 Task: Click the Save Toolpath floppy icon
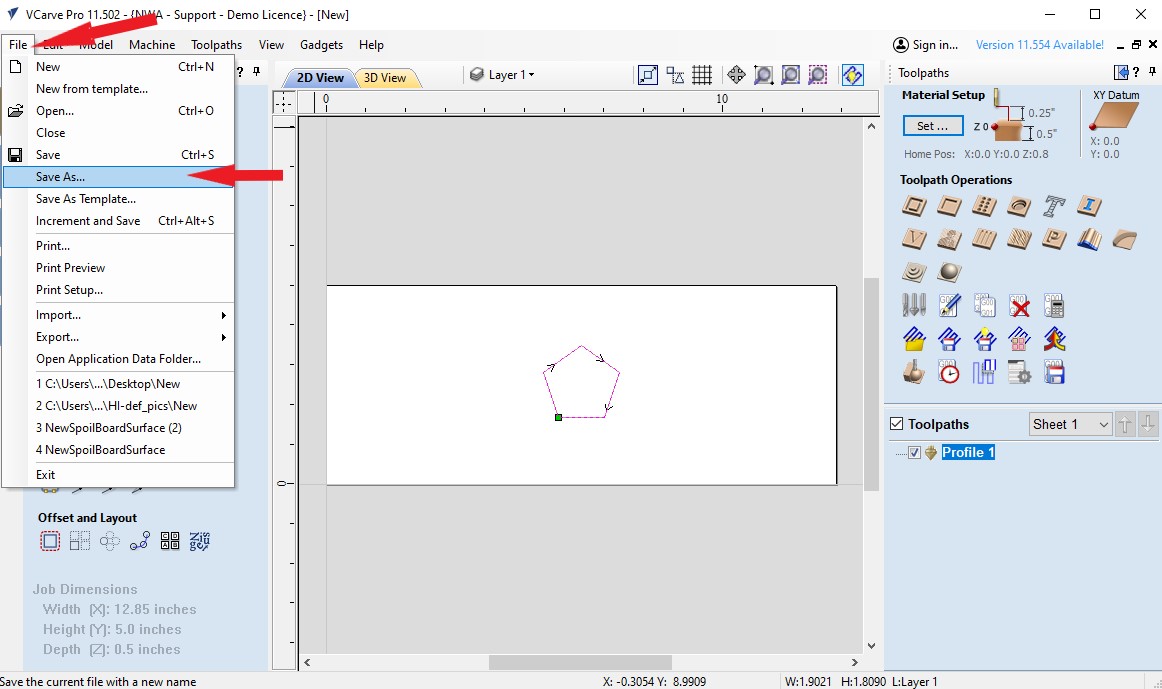pyautogui.click(x=1054, y=371)
